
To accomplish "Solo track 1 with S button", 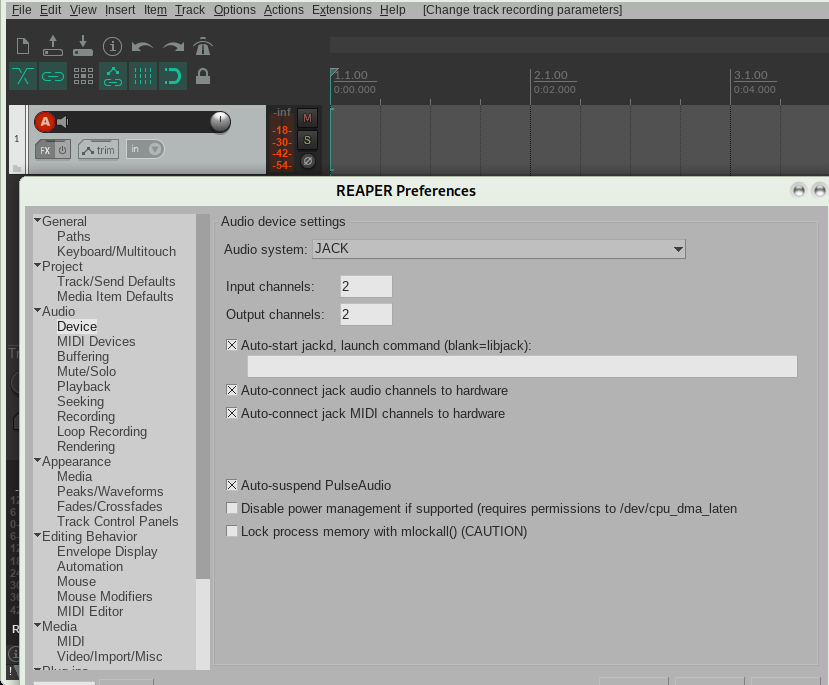I will point(307,140).
